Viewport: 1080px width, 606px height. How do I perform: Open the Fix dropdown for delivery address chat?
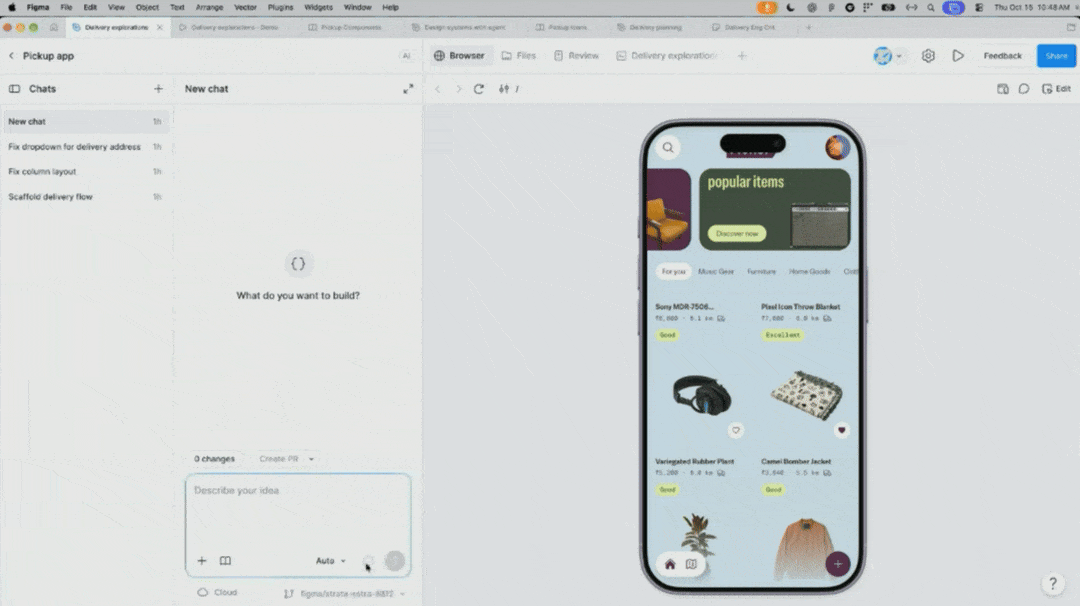click(x=85, y=147)
